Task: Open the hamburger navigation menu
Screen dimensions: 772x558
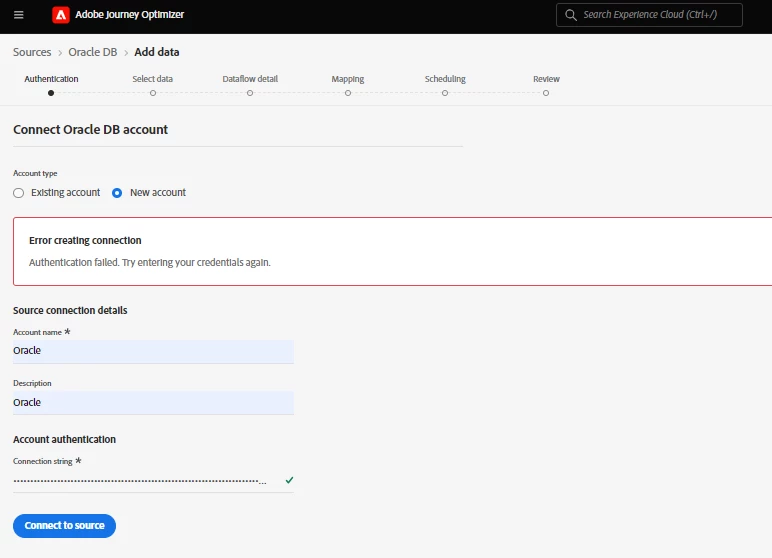Action: pos(19,15)
